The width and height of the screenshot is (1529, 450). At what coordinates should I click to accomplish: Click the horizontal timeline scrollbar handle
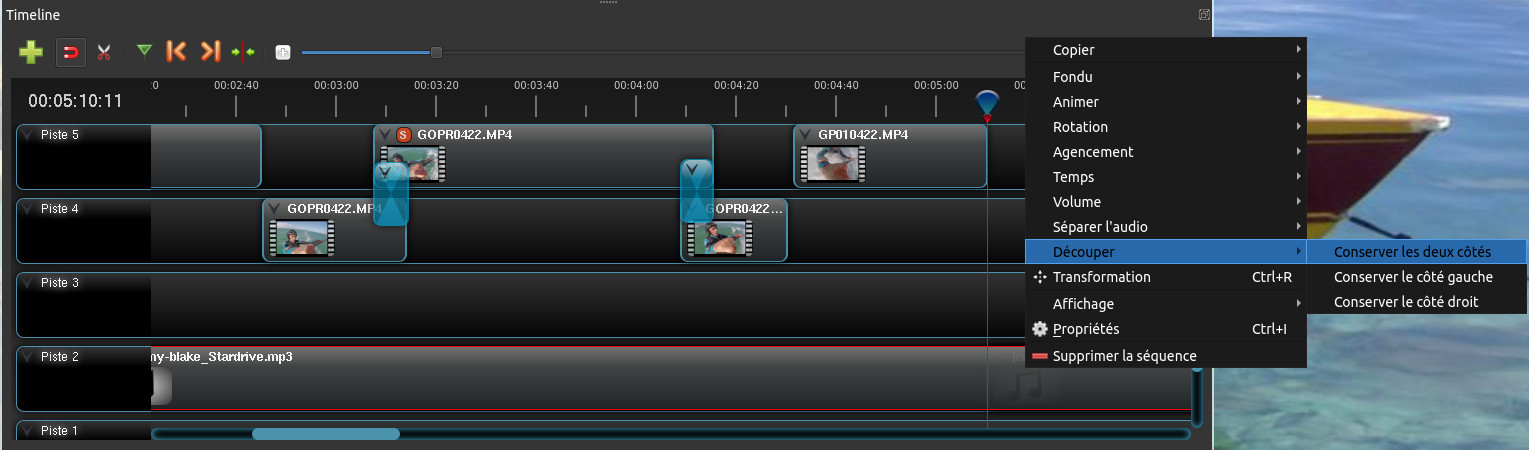pos(325,434)
